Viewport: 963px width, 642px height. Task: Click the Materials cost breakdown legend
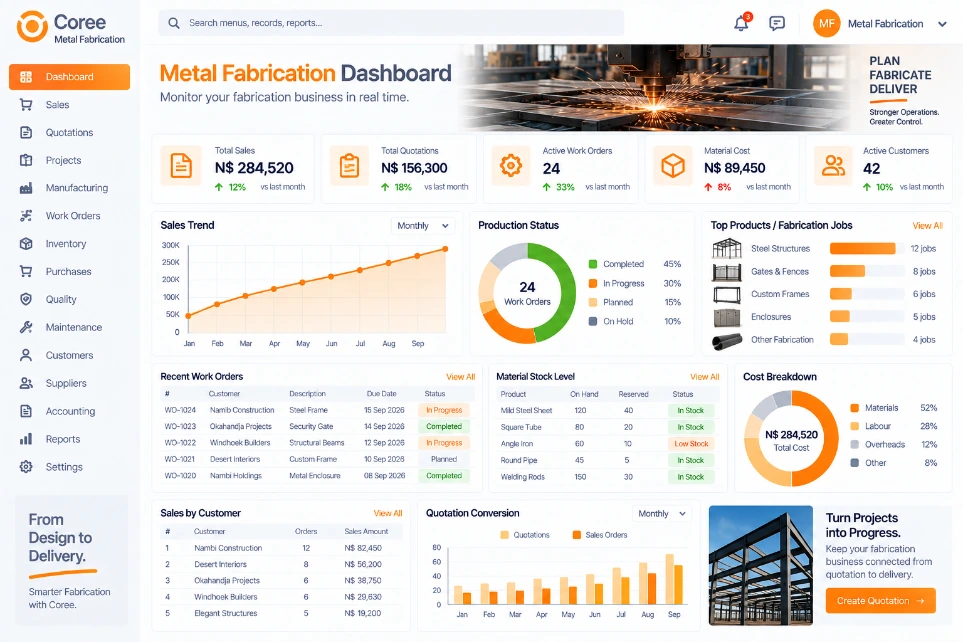pyautogui.click(x=875, y=408)
